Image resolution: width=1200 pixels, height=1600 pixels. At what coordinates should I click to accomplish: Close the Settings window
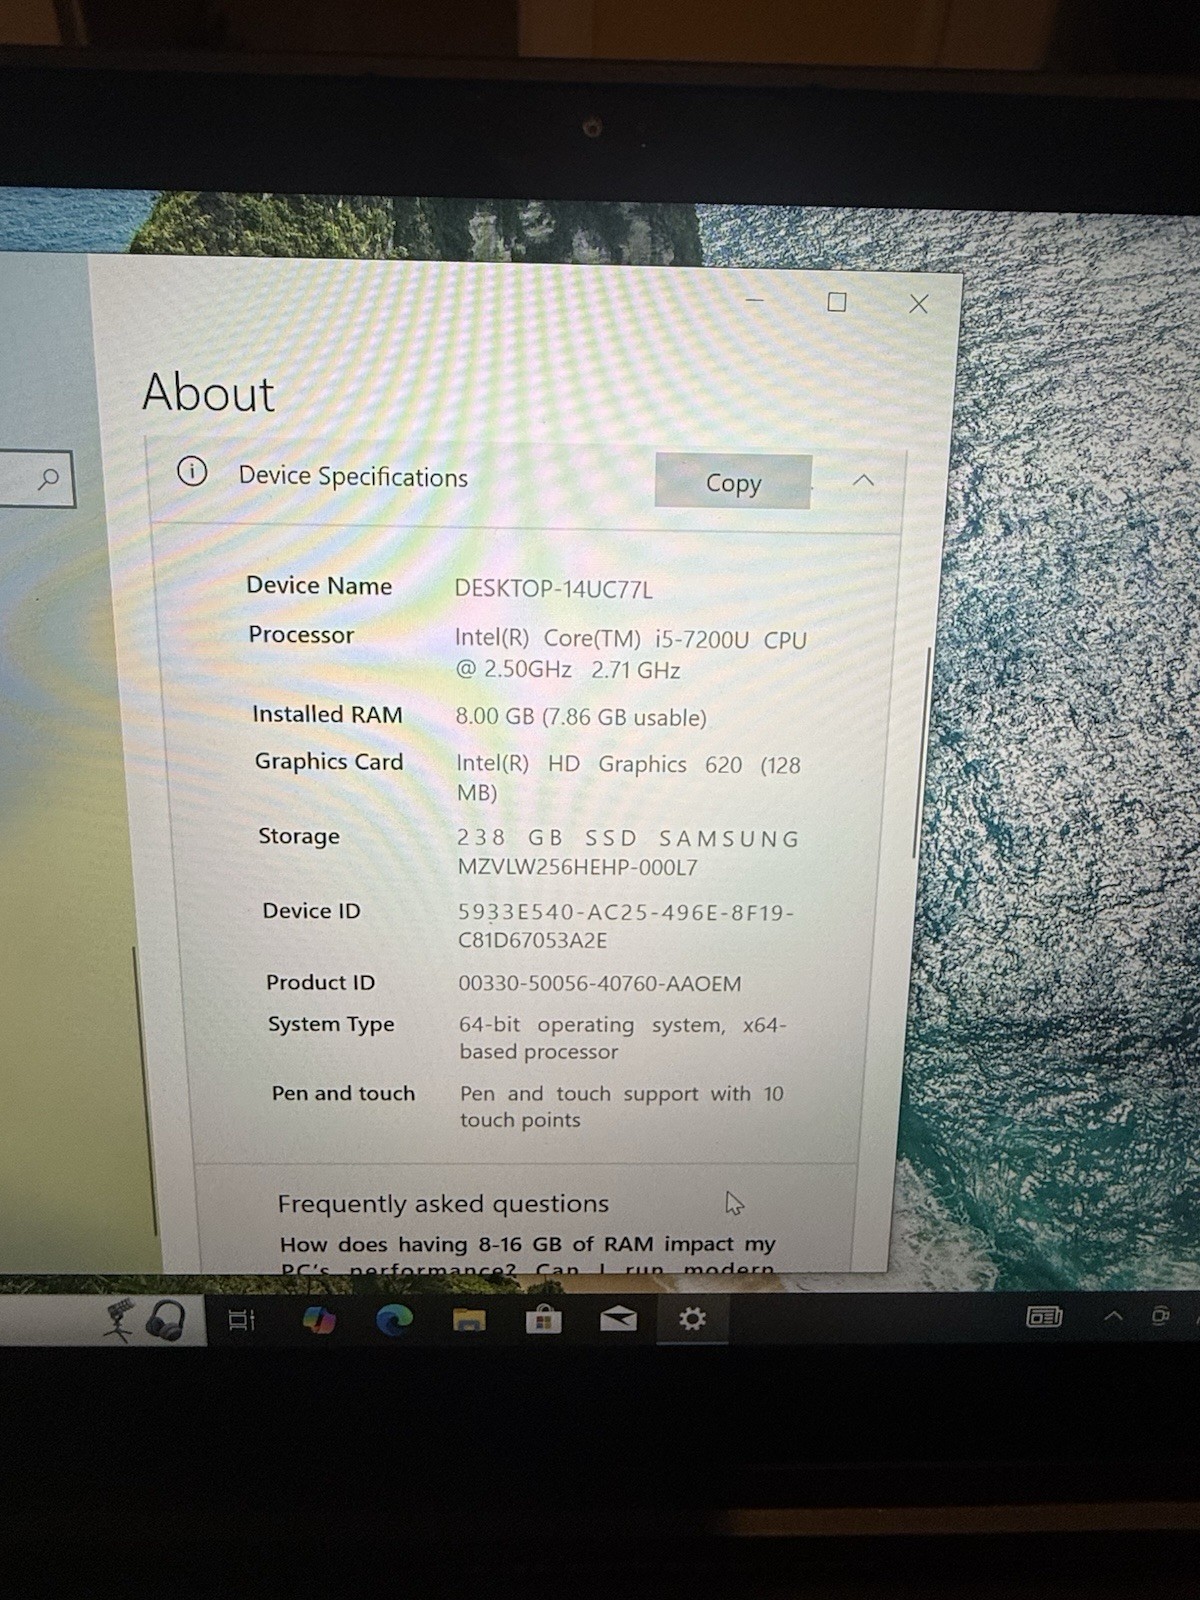pyautogui.click(x=918, y=304)
